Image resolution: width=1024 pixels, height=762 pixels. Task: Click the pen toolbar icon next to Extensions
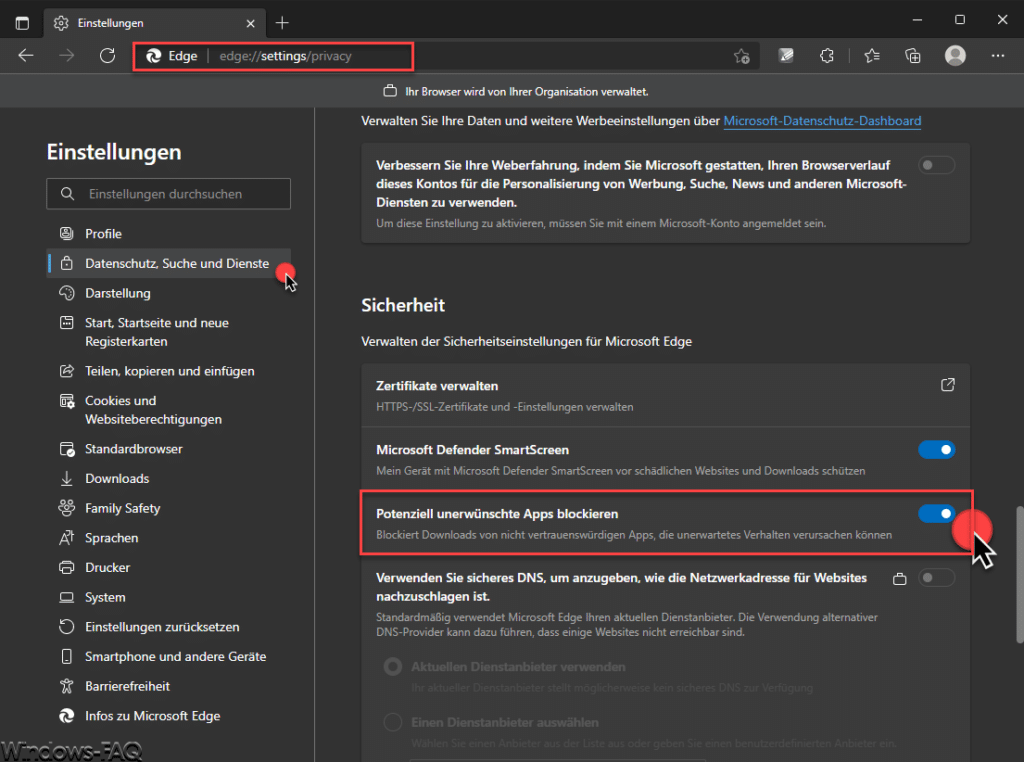pos(786,56)
